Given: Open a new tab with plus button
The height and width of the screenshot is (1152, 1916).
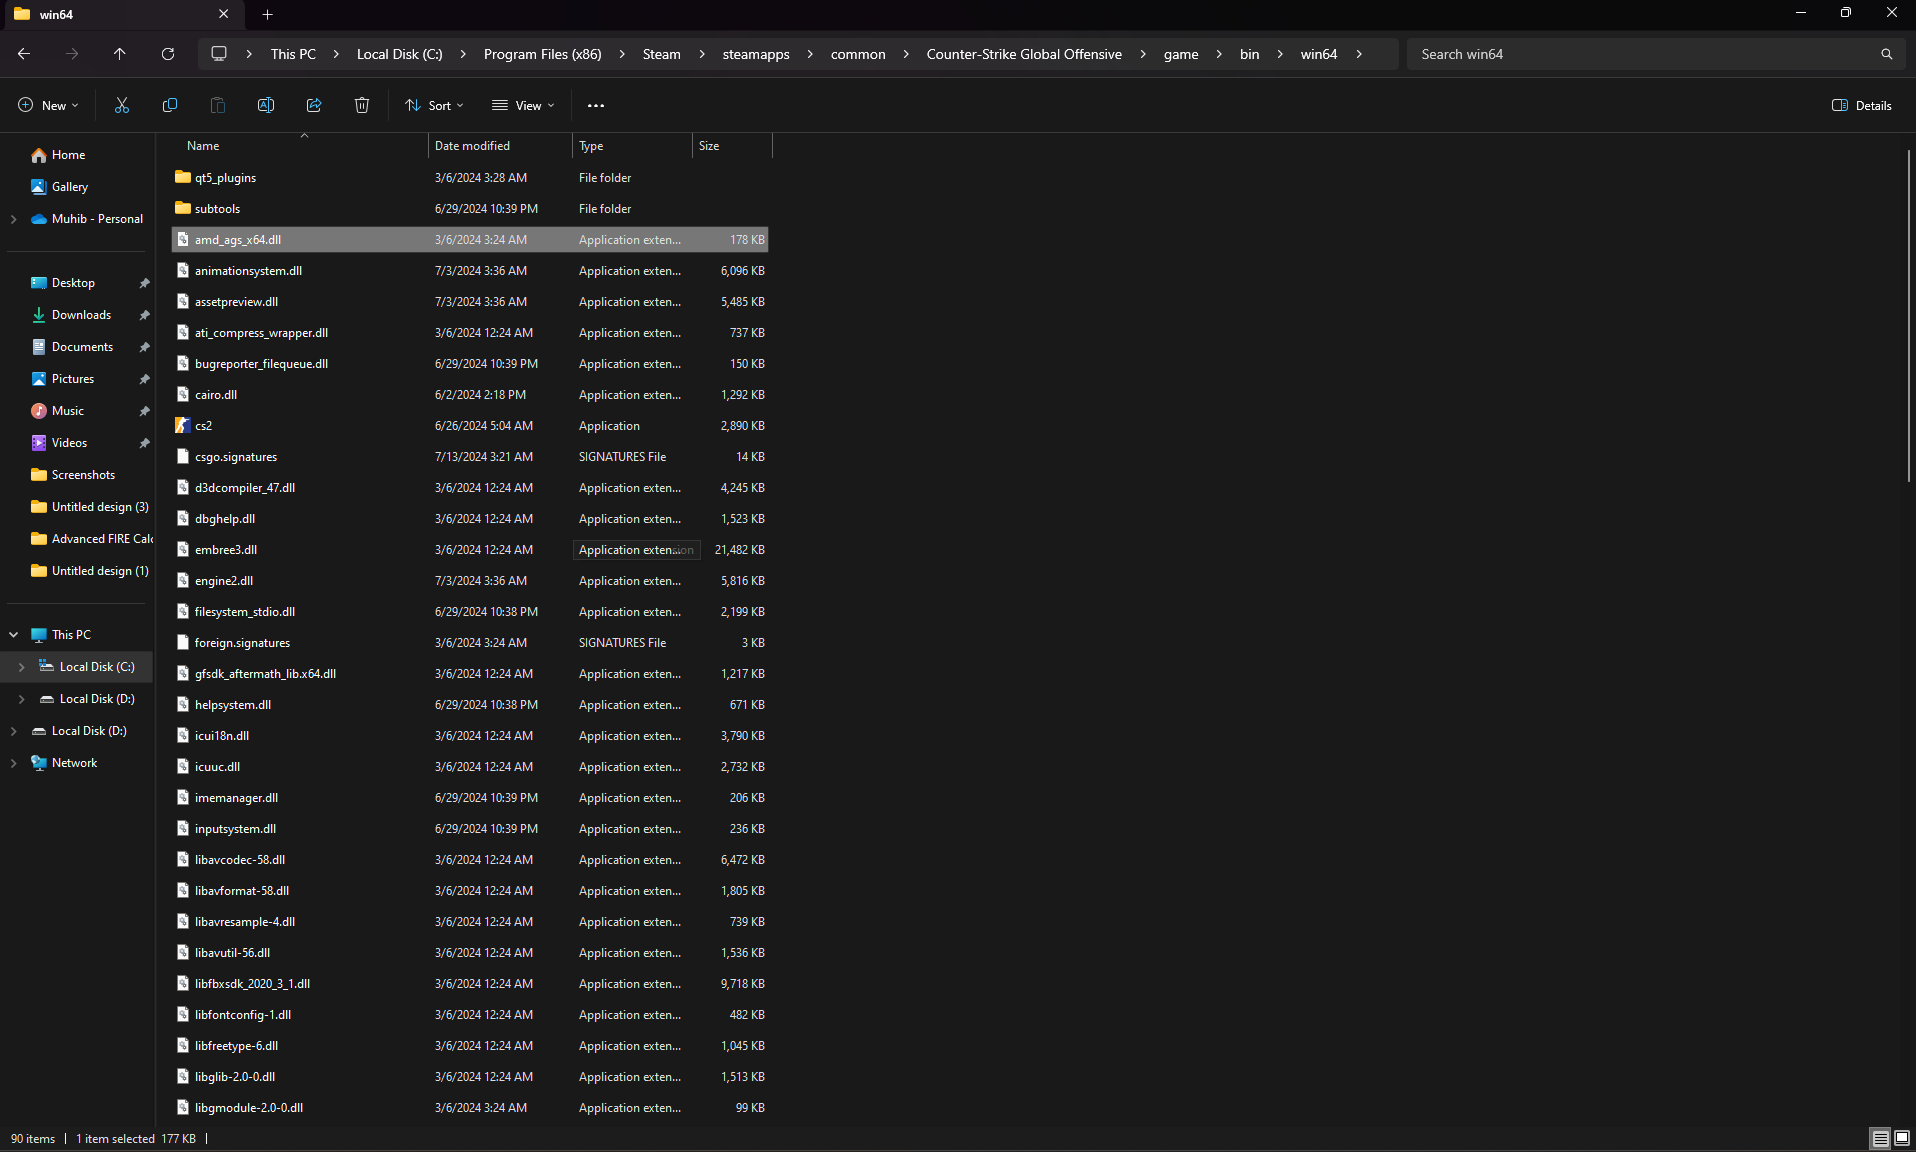Looking at the screenshot, I should click(267, 14).
